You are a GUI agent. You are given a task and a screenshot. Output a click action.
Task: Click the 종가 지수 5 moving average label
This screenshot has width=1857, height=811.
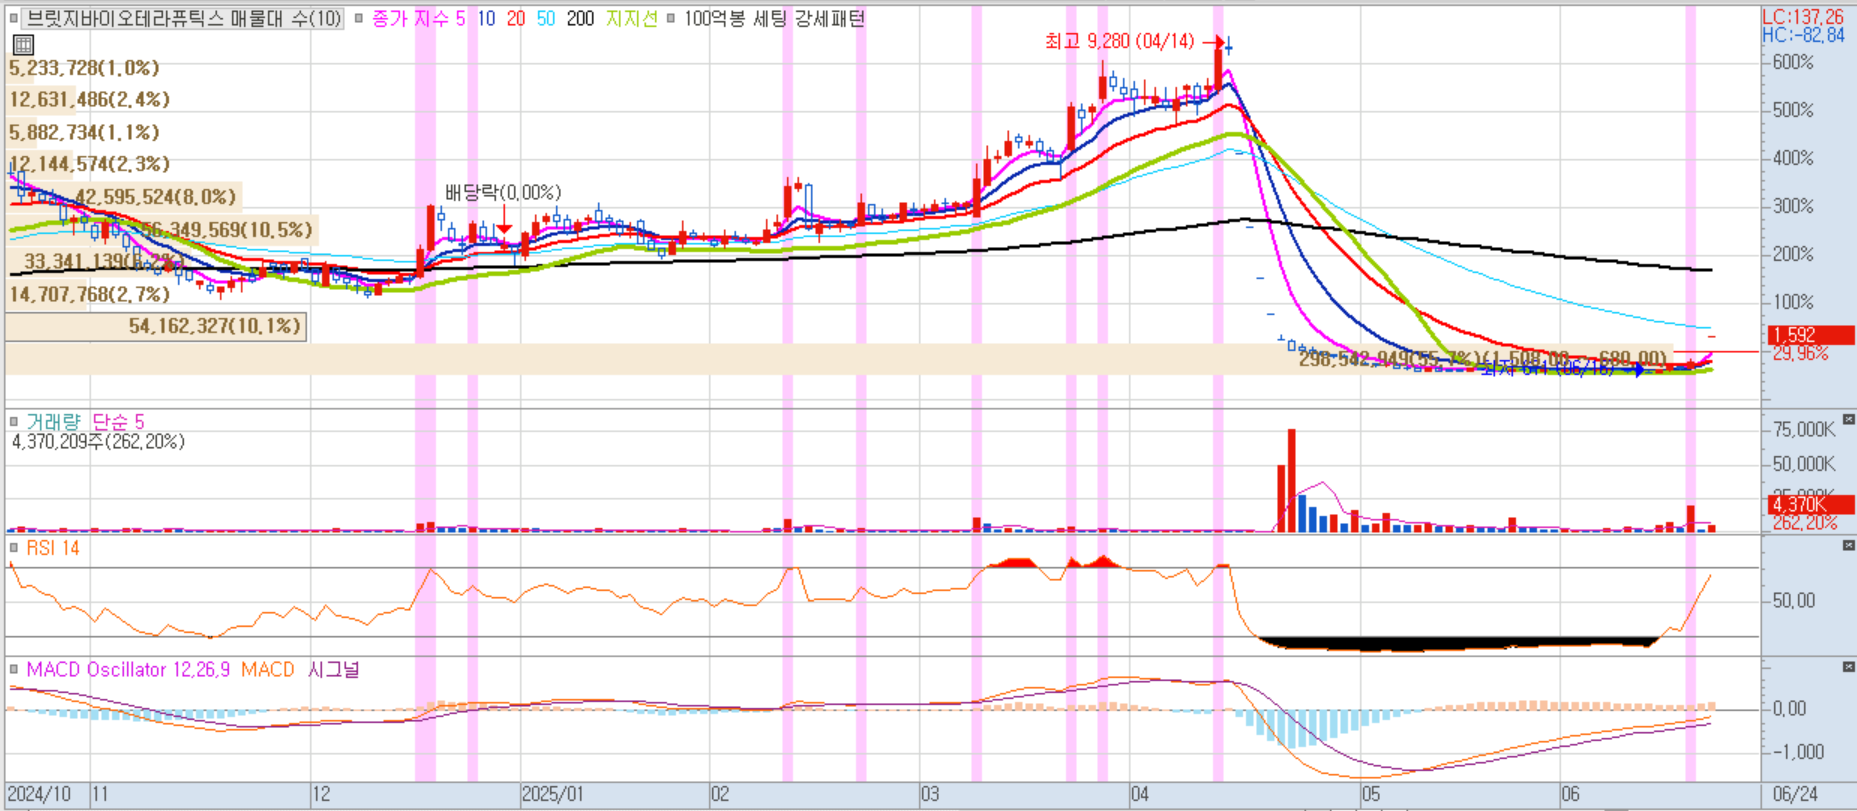pos(418,18)
